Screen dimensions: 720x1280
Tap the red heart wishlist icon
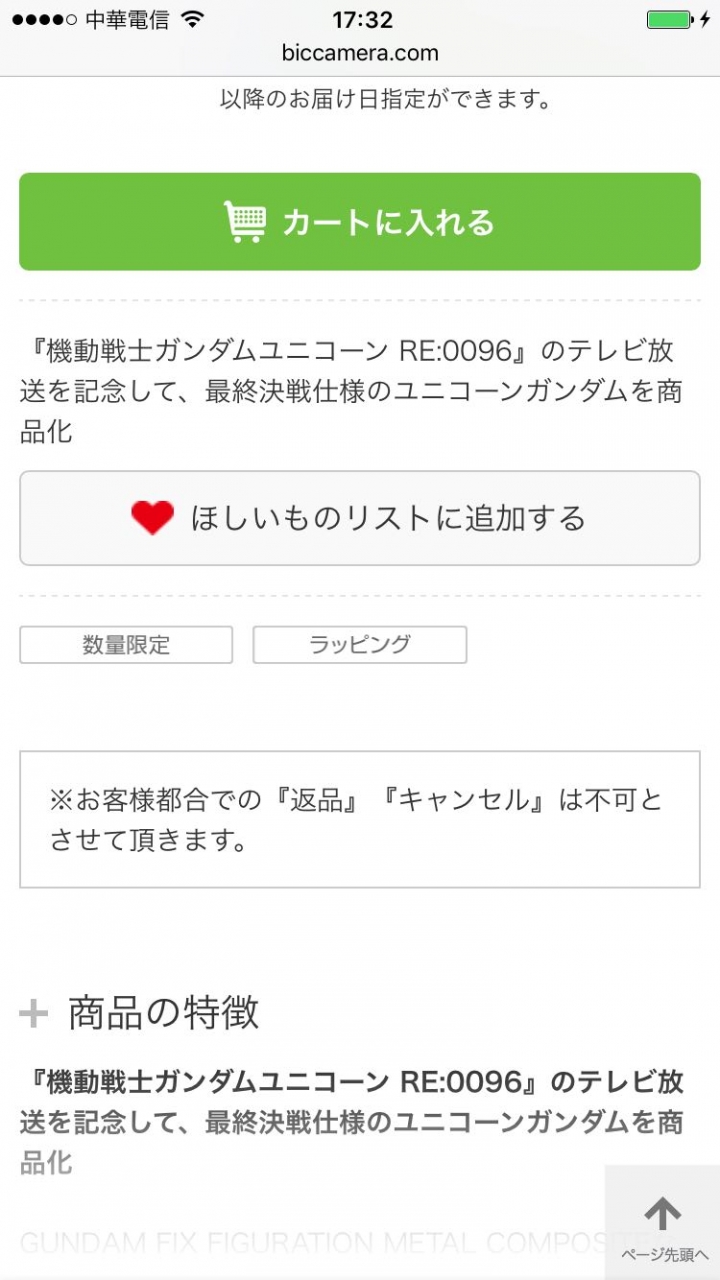[152, 518]
